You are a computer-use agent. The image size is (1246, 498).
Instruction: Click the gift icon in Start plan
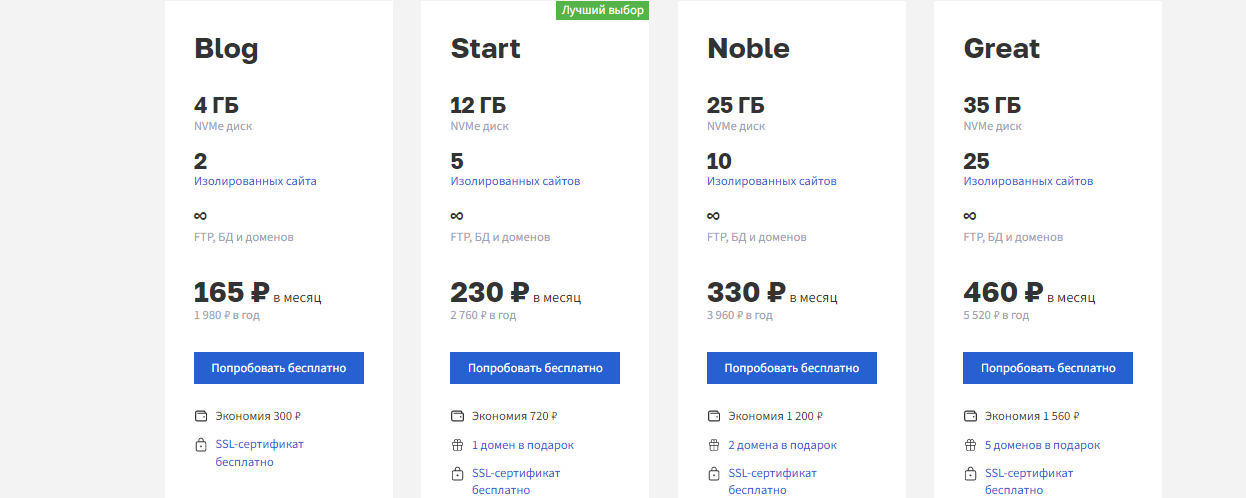click(x=457, y=445)
